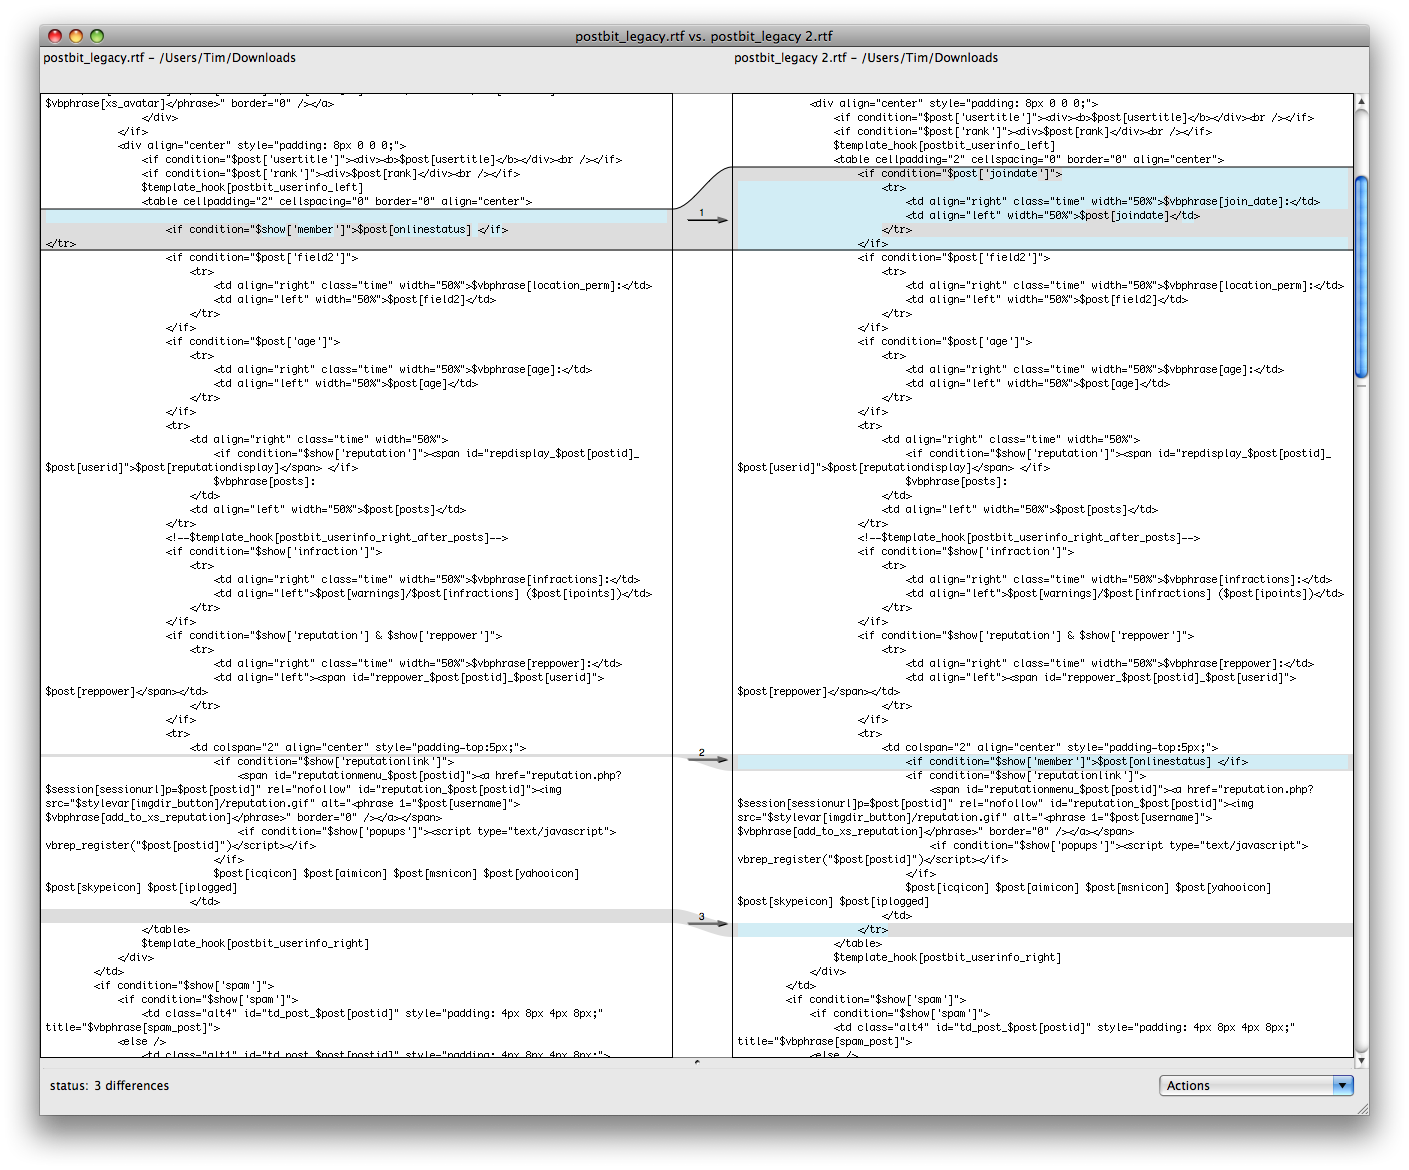1409x1170 pixels.
Task: Close the FileMerge comparison window
Action: click(55, 36)
